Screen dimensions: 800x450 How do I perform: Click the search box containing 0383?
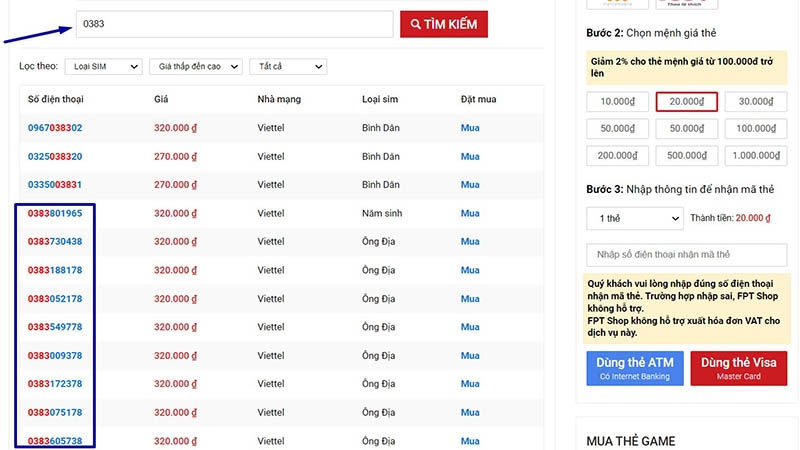pos(235,24)
